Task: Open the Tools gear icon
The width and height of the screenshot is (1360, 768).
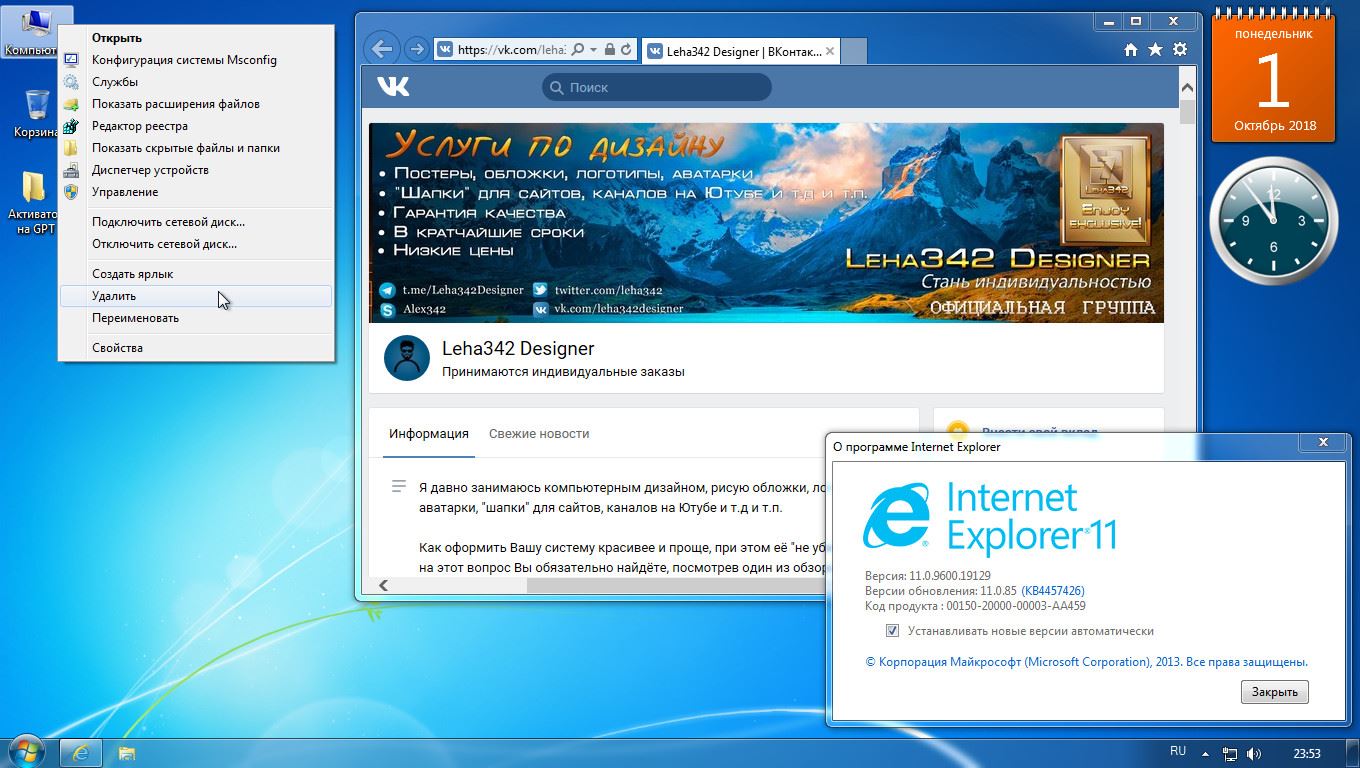Action: click(x=1180, y=50)
